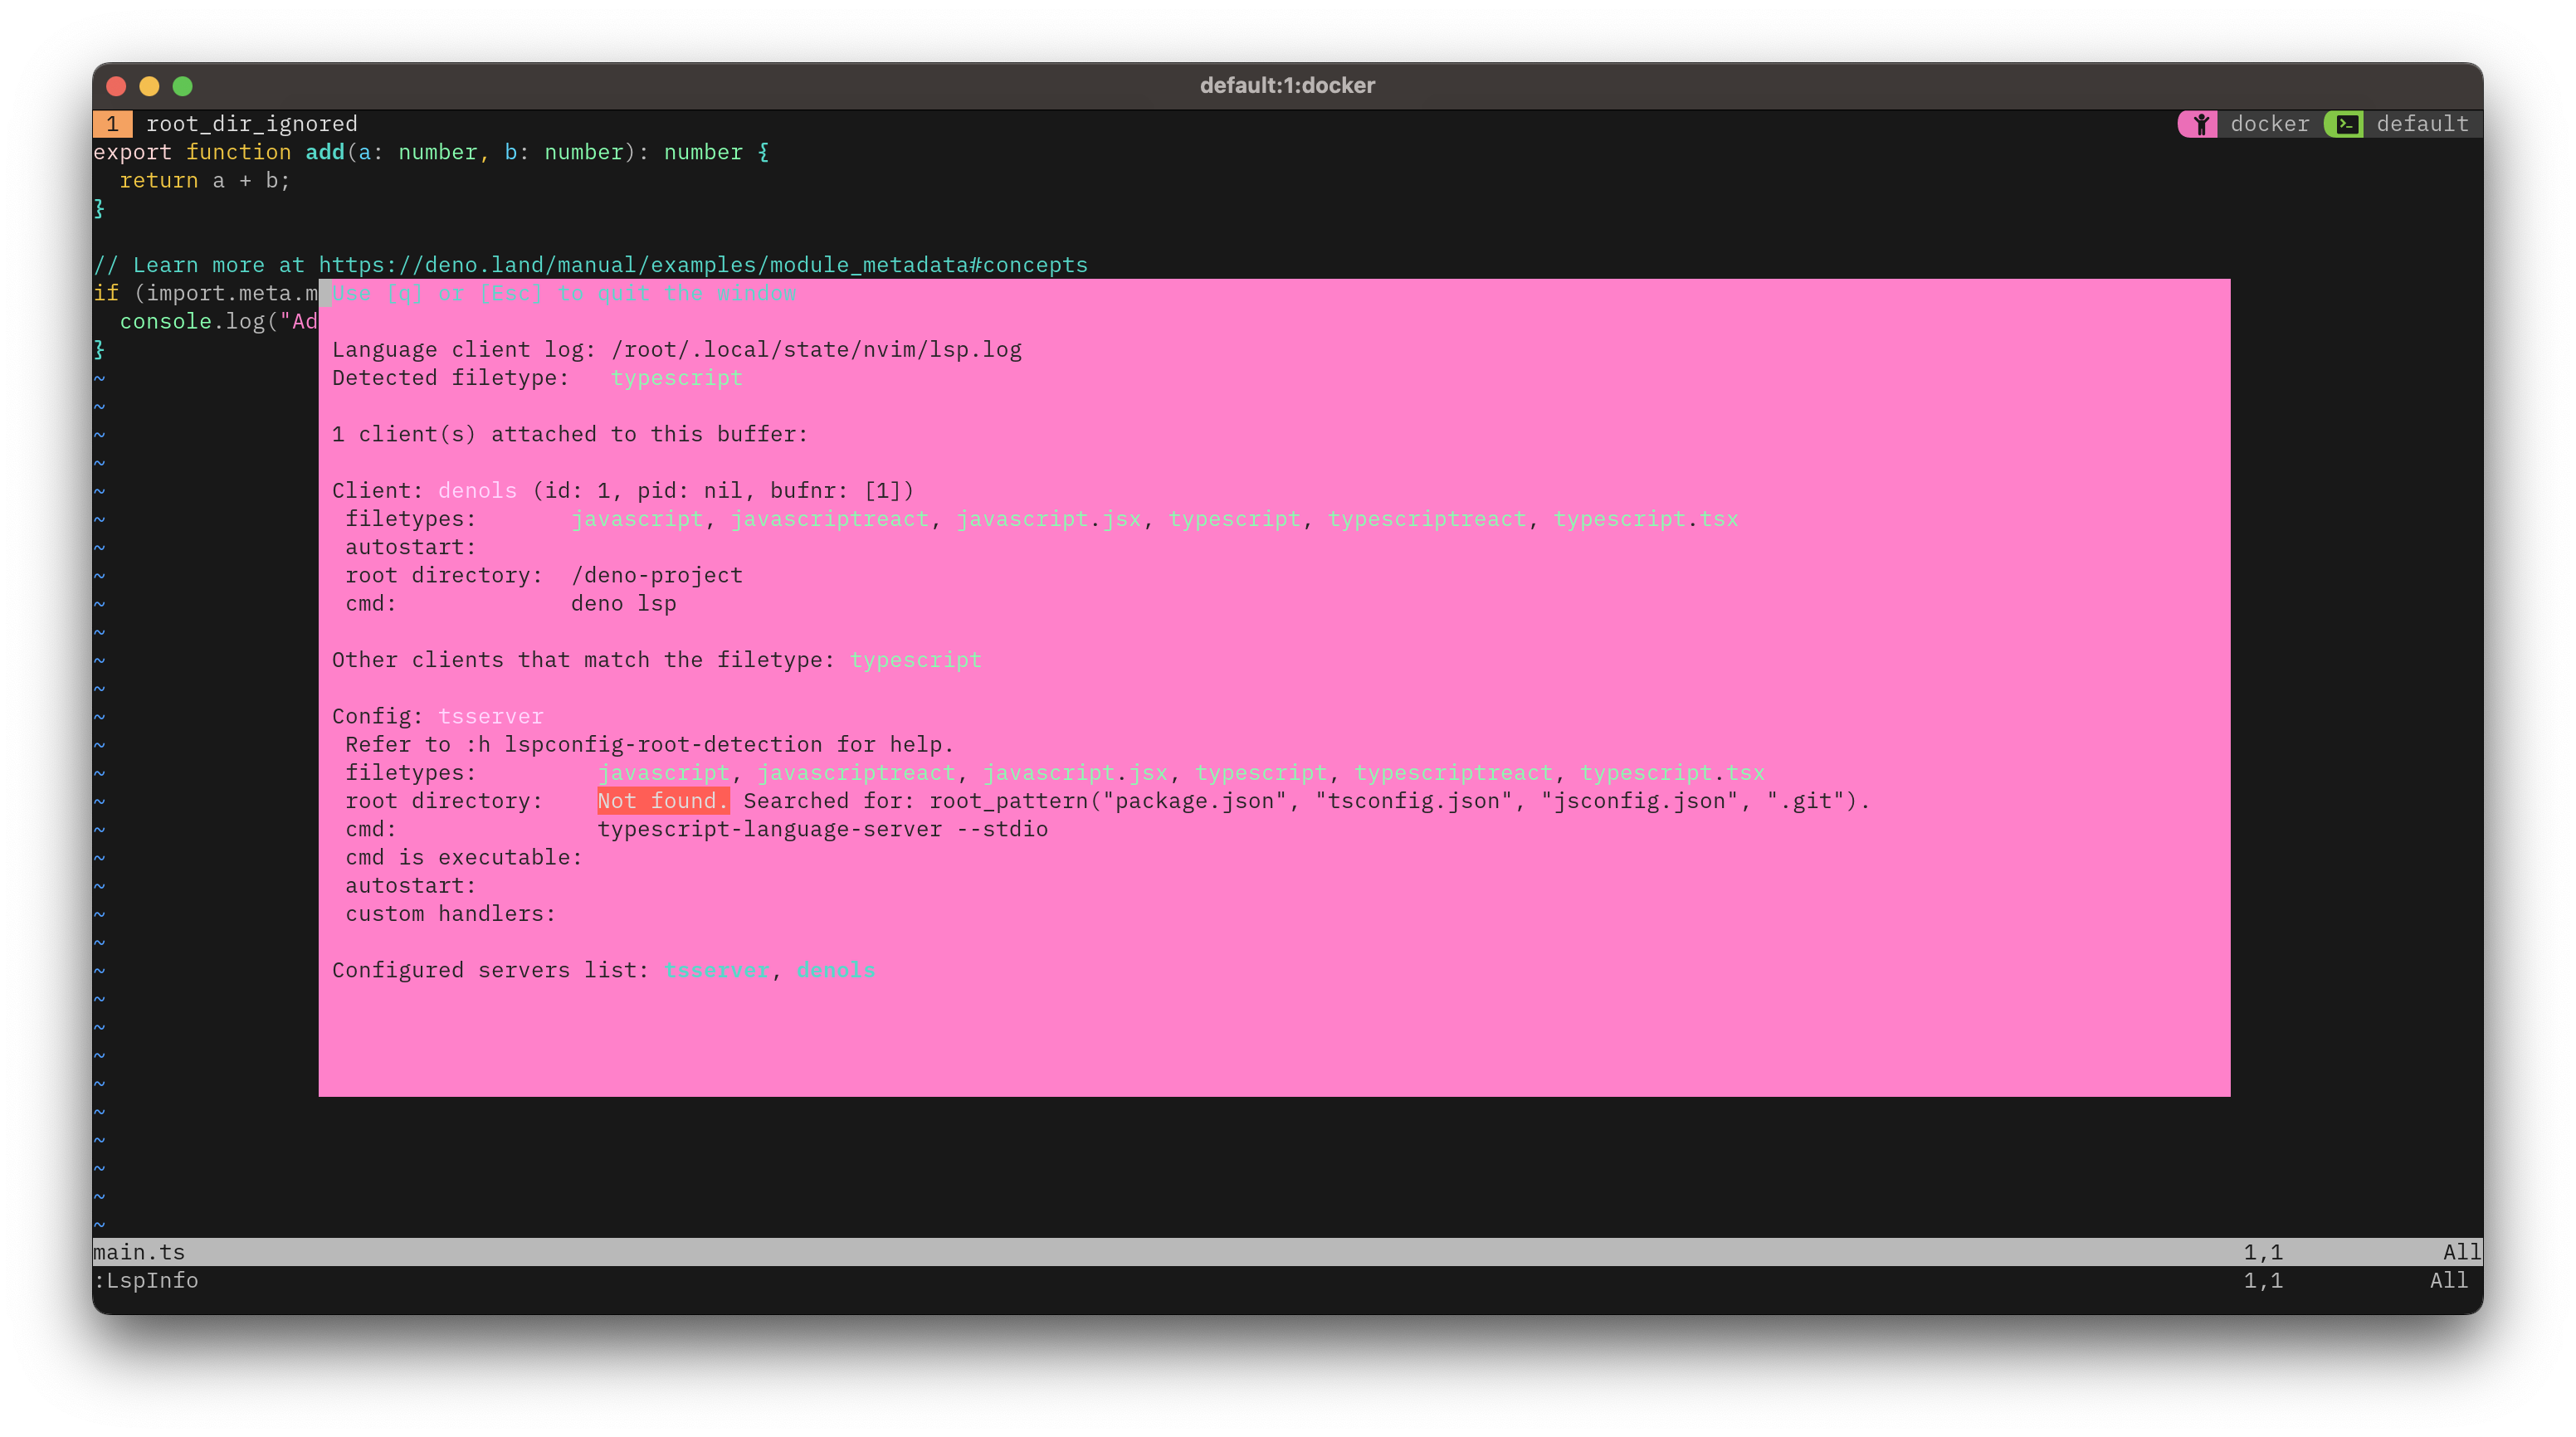Click the orange window number 1 badge
The height and width of the screenshot is (1437, 2576).
tap(113, 123)
